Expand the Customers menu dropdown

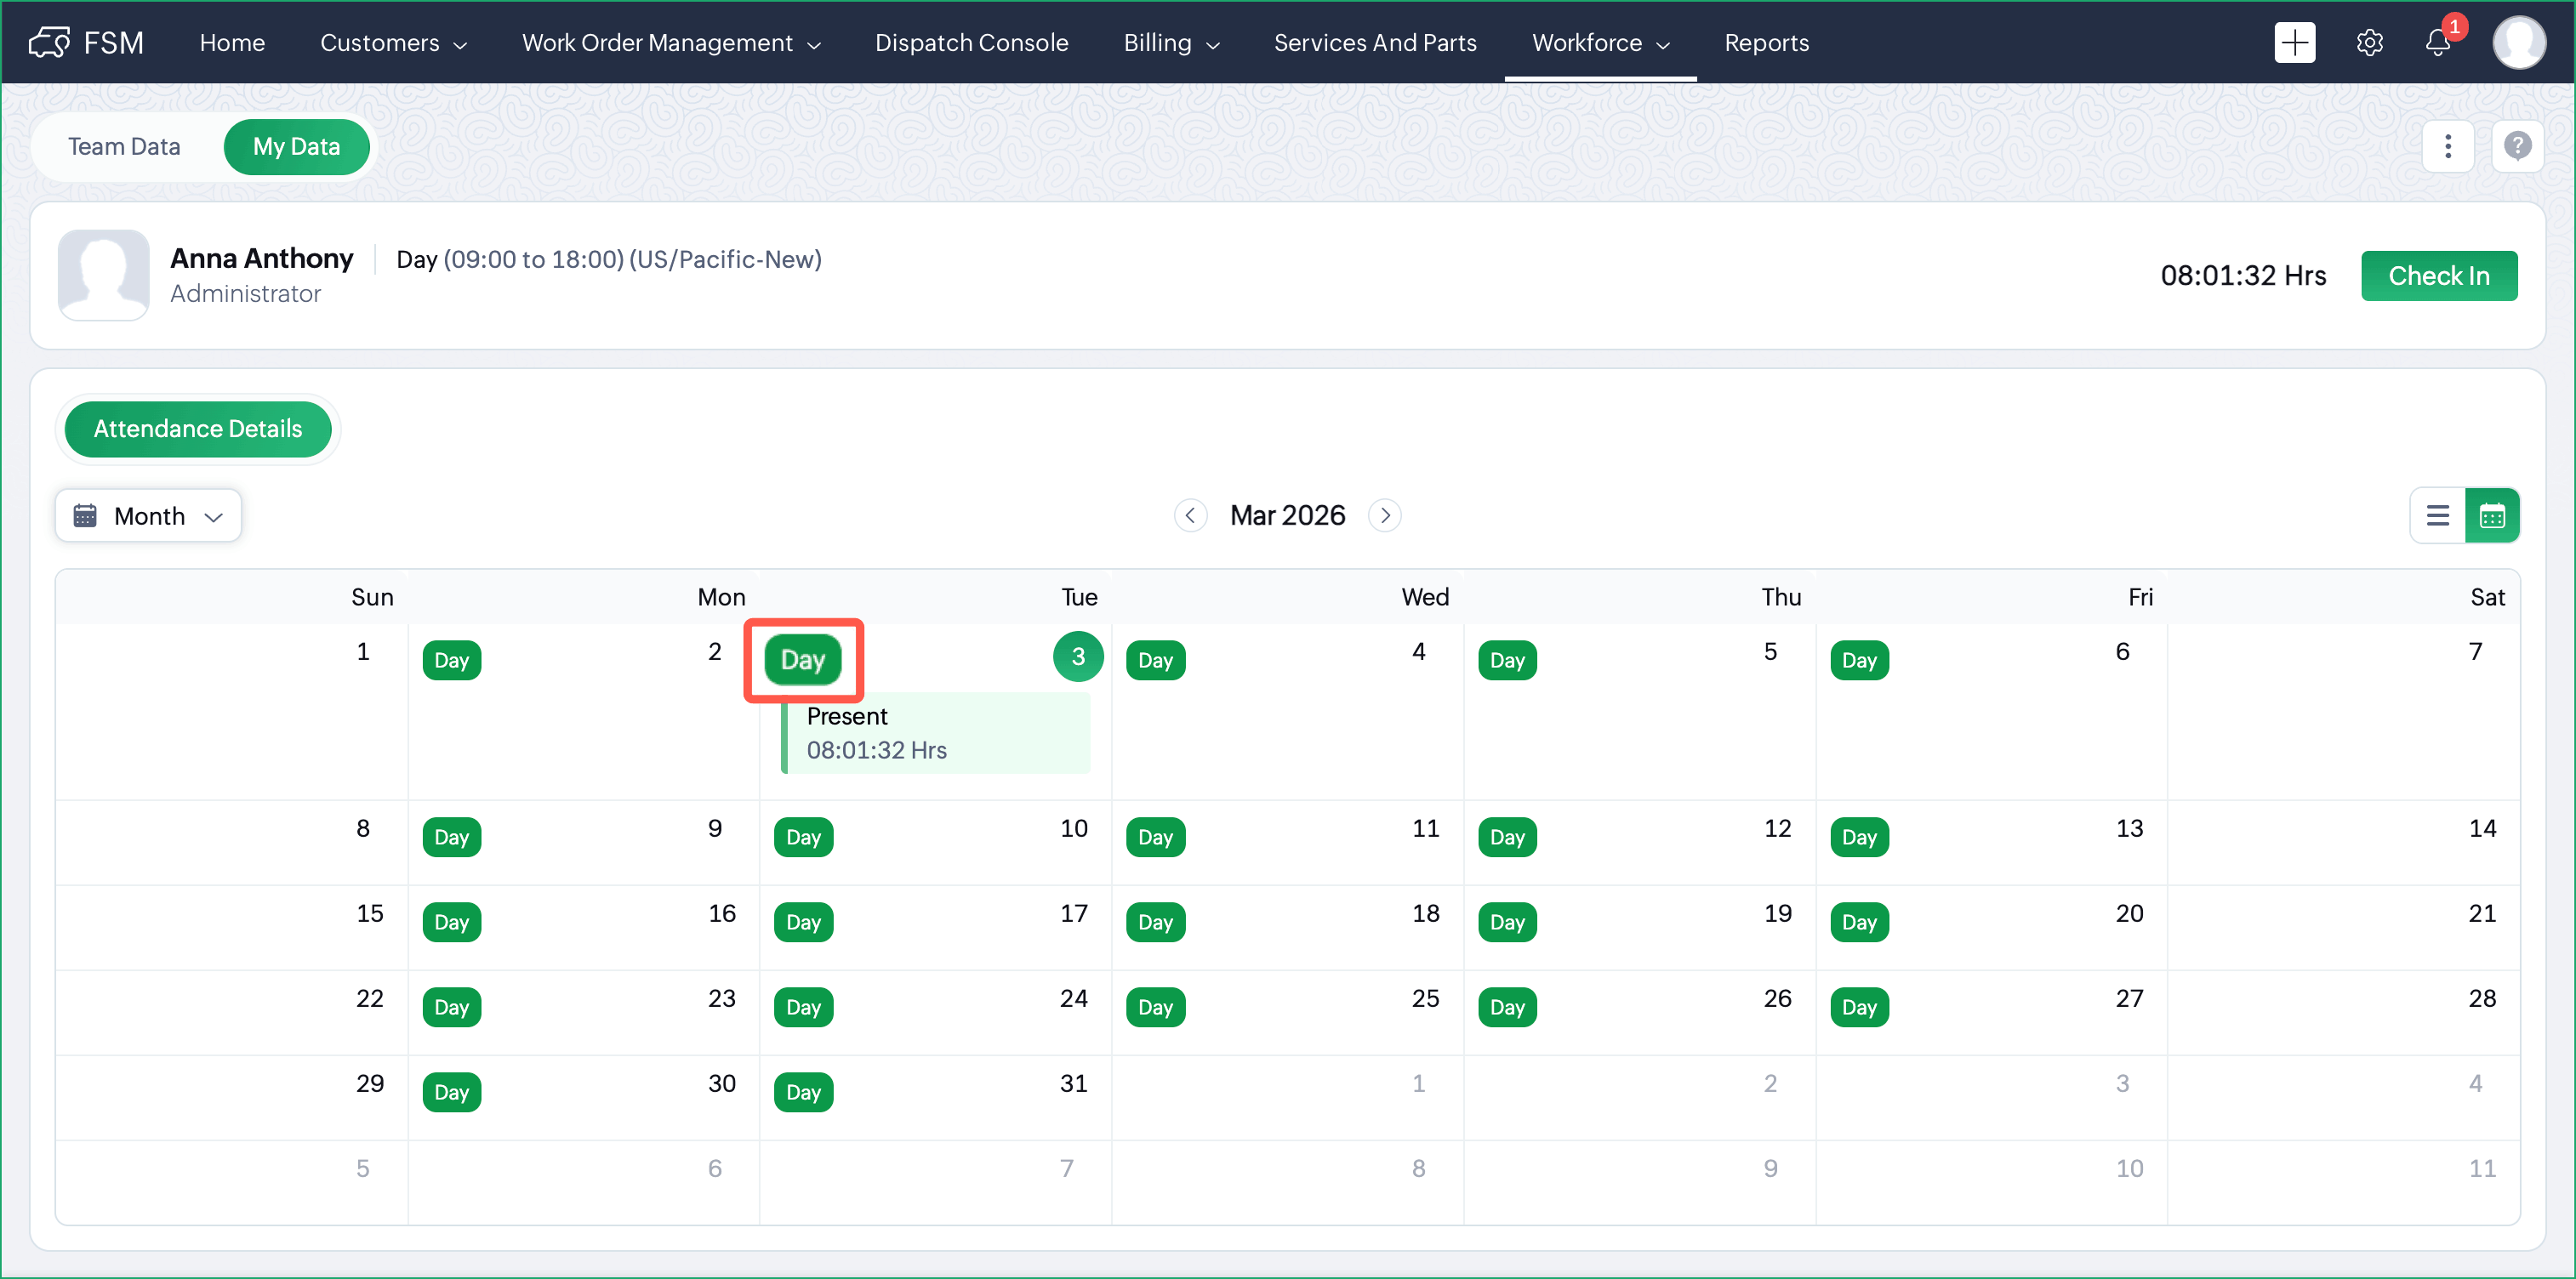point(393,43)
